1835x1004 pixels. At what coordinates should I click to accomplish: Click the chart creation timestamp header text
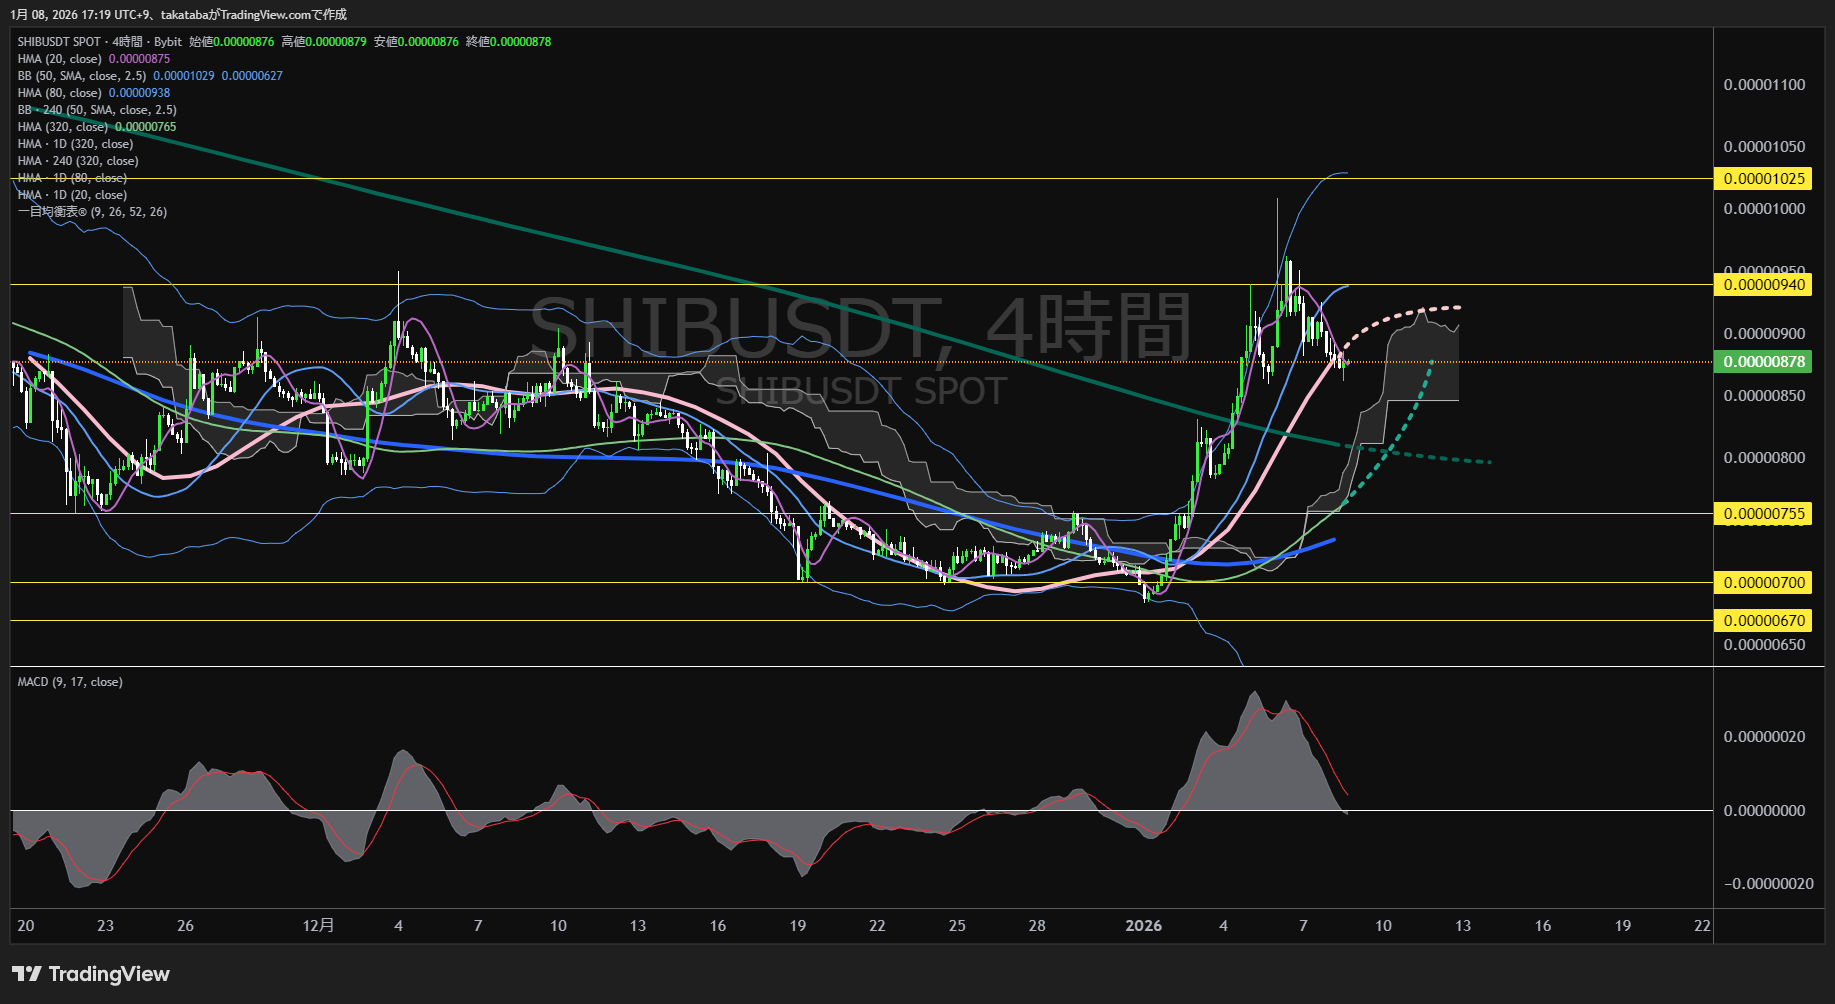179,14
